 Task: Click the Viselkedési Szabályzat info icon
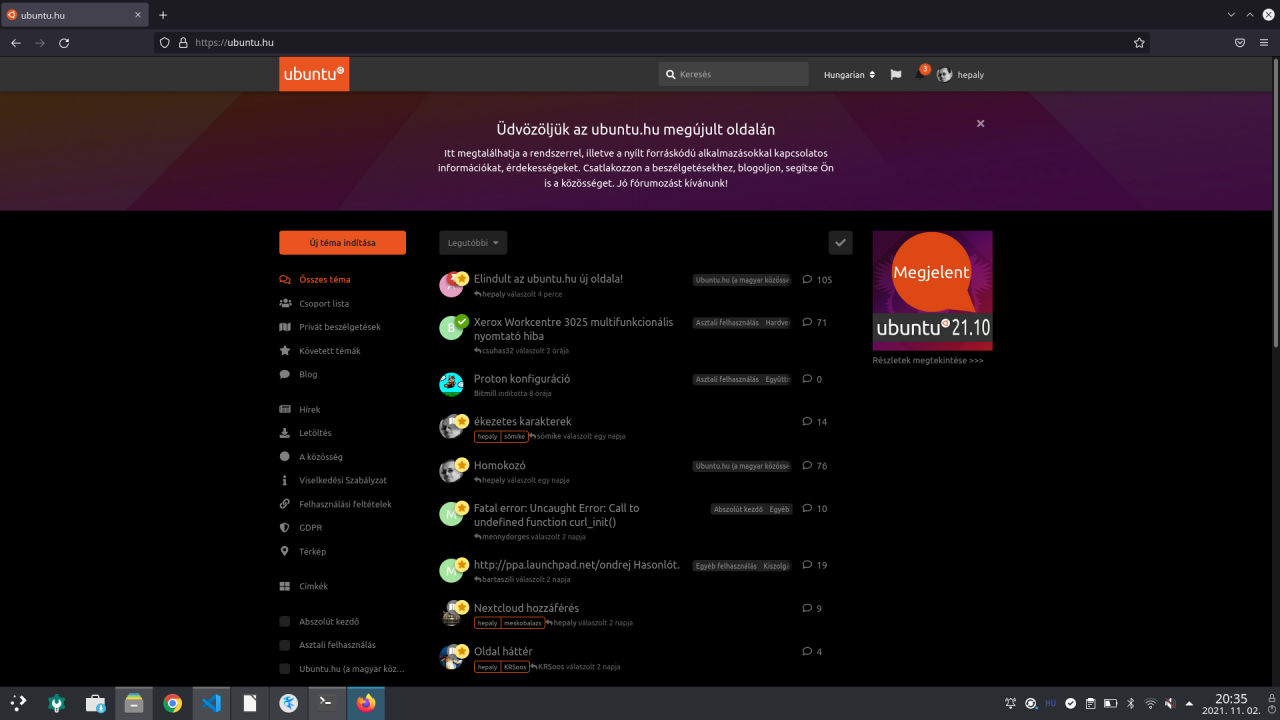pyautogui.click(x=285, y=481)
